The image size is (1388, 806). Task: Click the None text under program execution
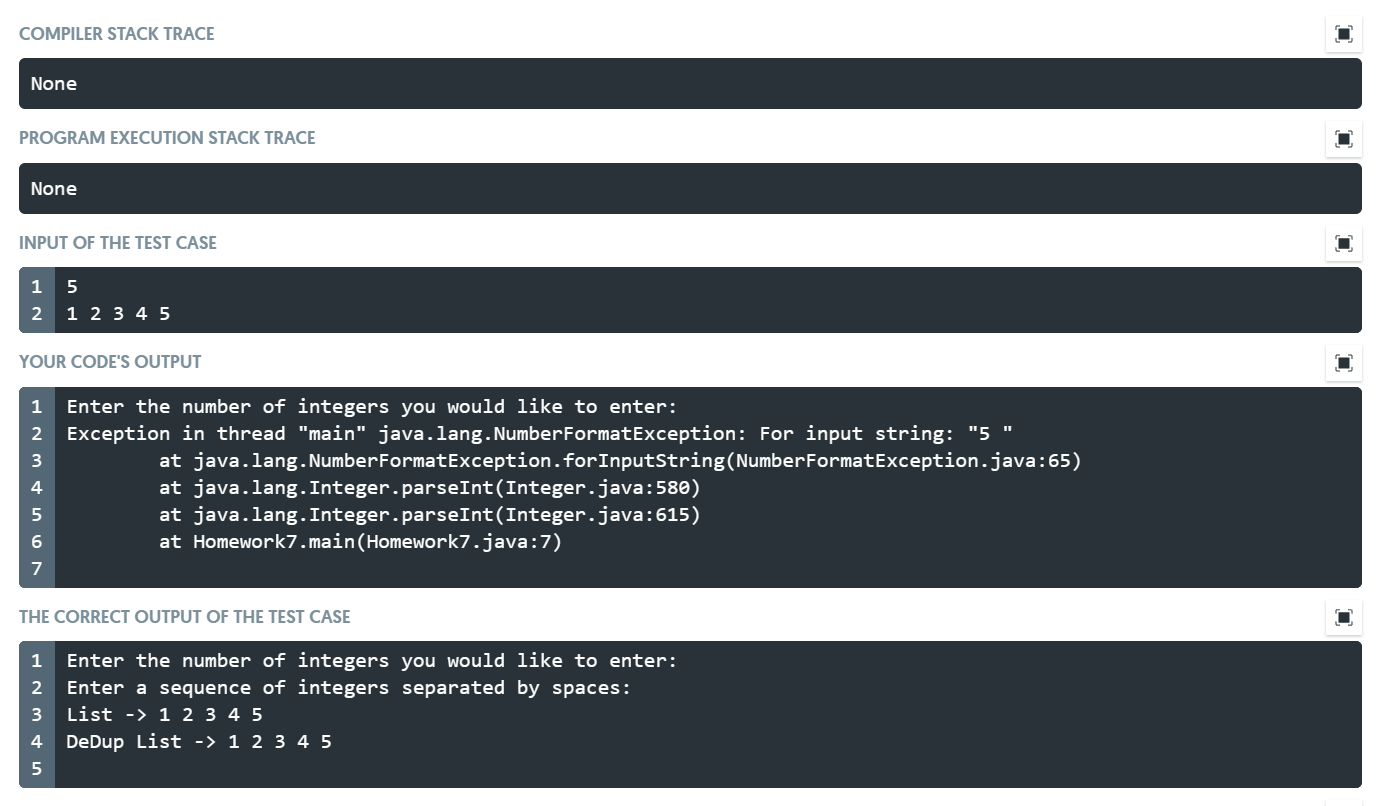tap(54, 188)
